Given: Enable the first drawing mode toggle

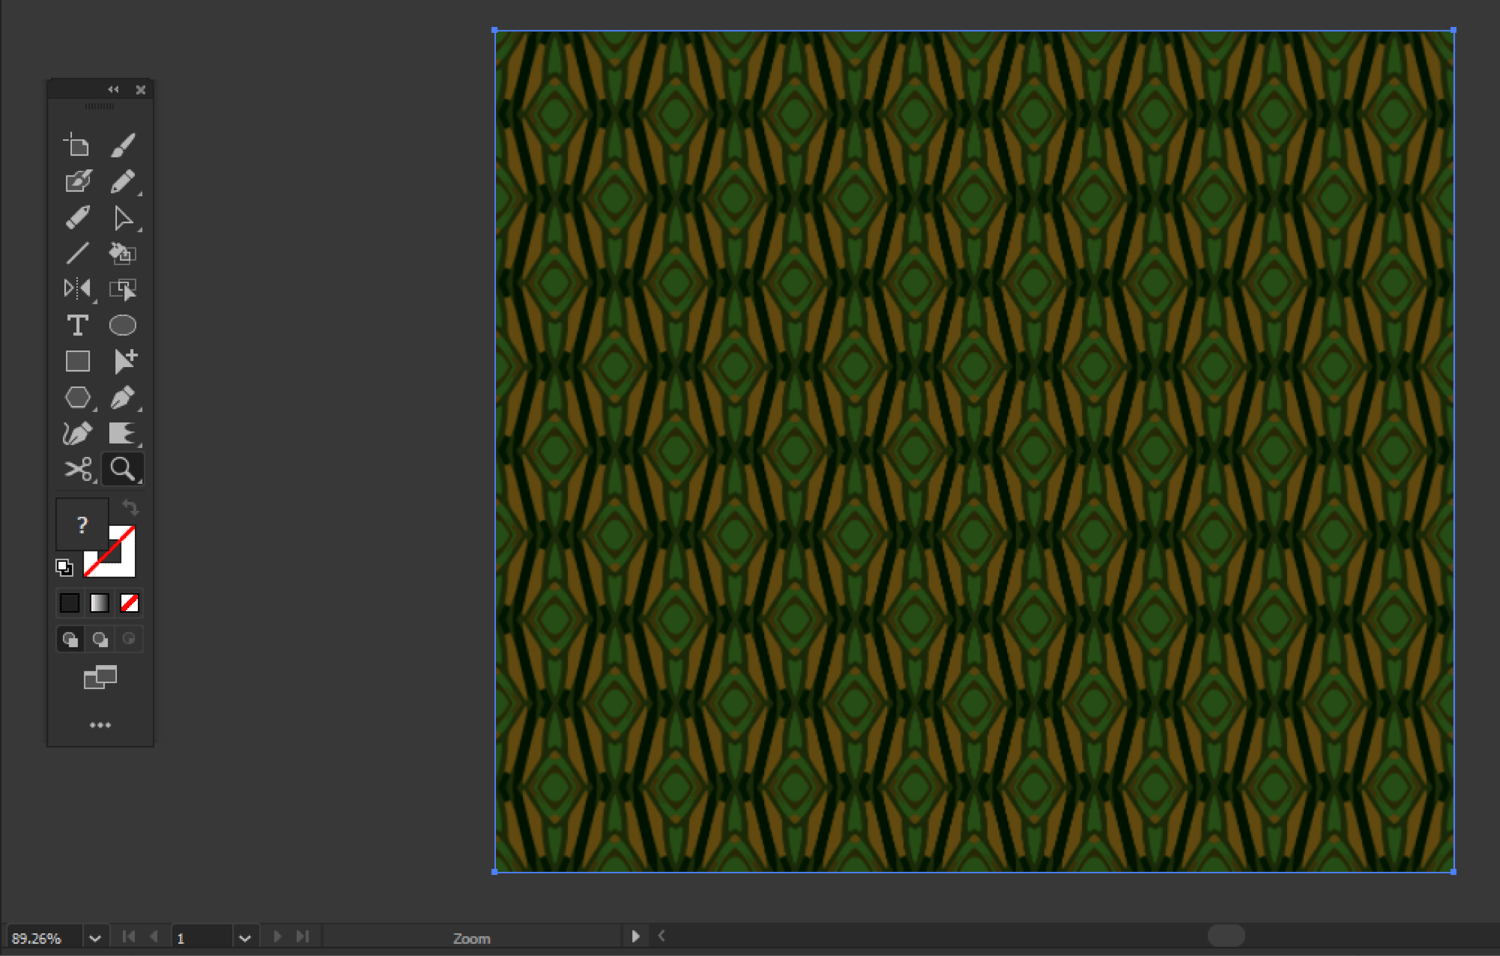Looking at the screenshot, I should [69, 639].
